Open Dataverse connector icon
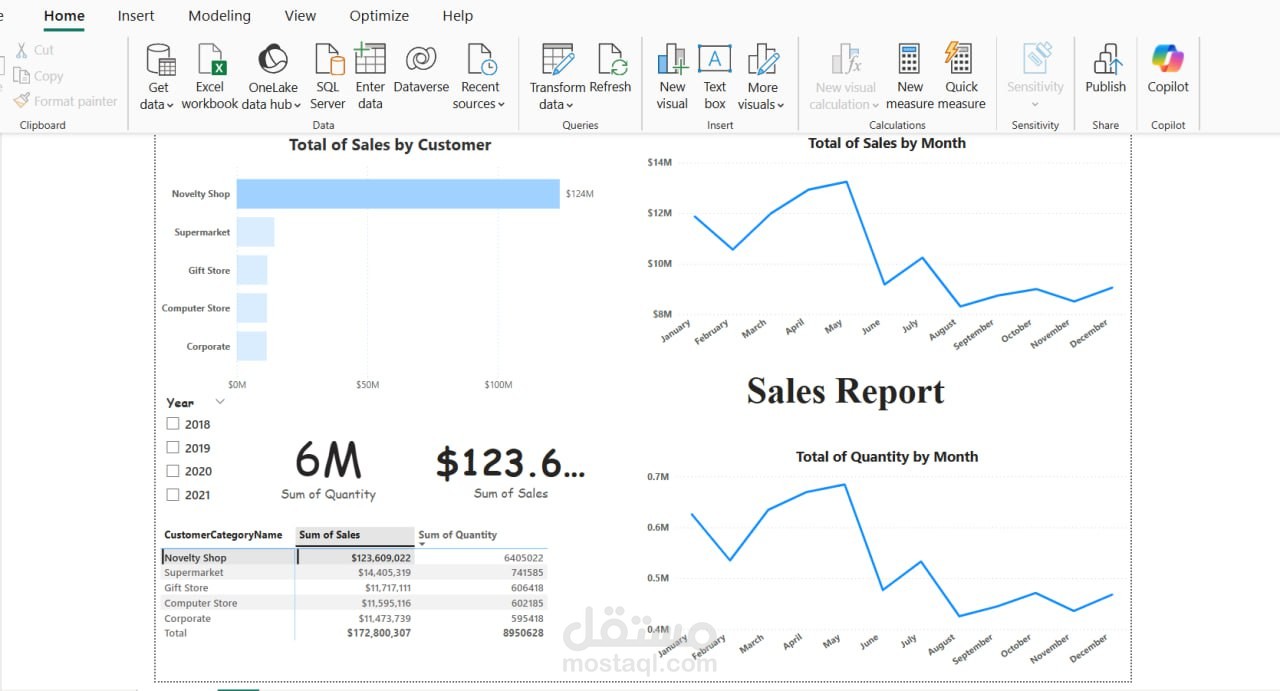Image resolution: width=1280 pixels, height=691 pixels. [x=421, y=59]
